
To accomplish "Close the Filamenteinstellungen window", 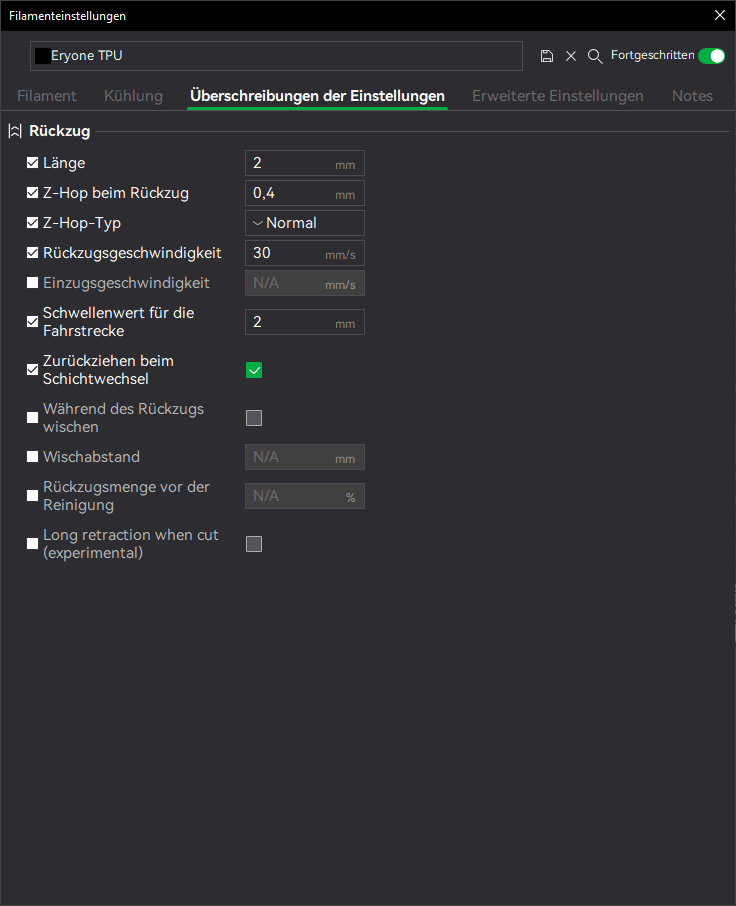I will [719, 15].
